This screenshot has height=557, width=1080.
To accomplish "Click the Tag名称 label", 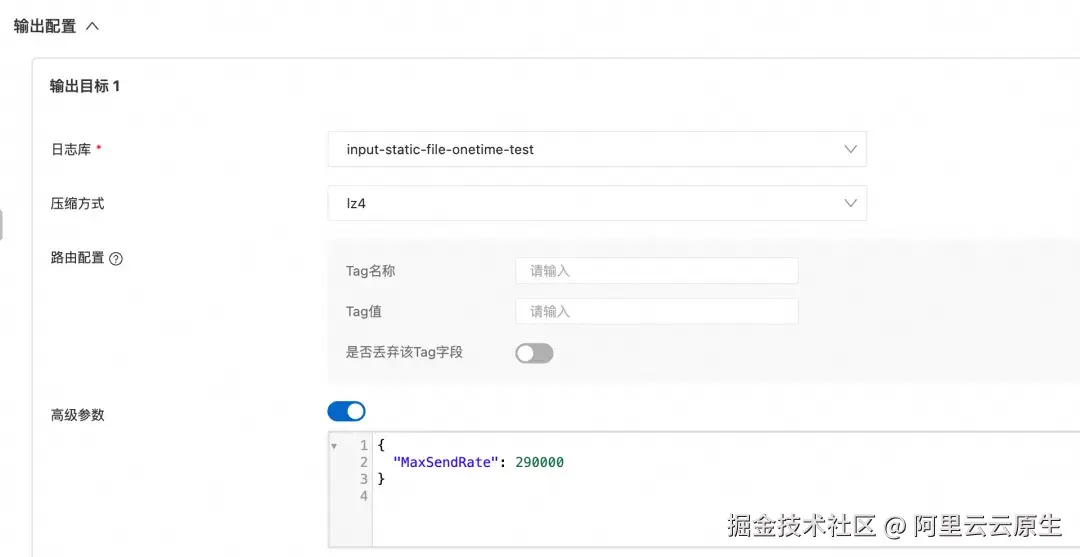I will pos(371,271).
